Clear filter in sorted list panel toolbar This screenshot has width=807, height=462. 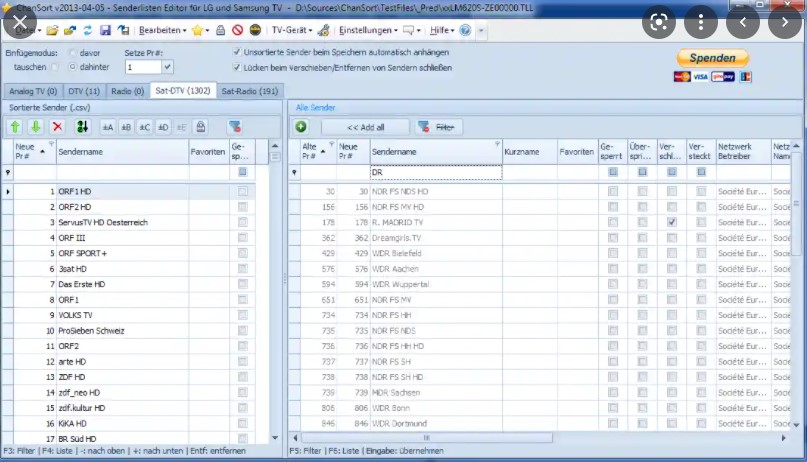235,127
